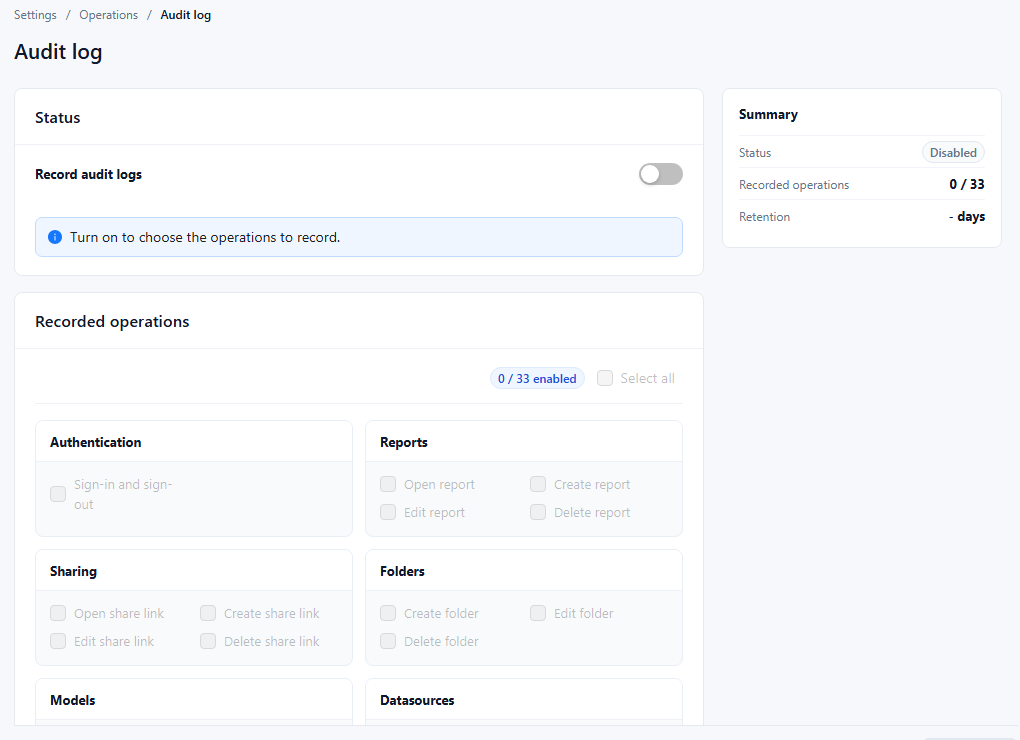The height and width of the screenshot is (740, 1020).
Task: Open Operations in the breadcrumb
Action: click(x=109, y=15)
